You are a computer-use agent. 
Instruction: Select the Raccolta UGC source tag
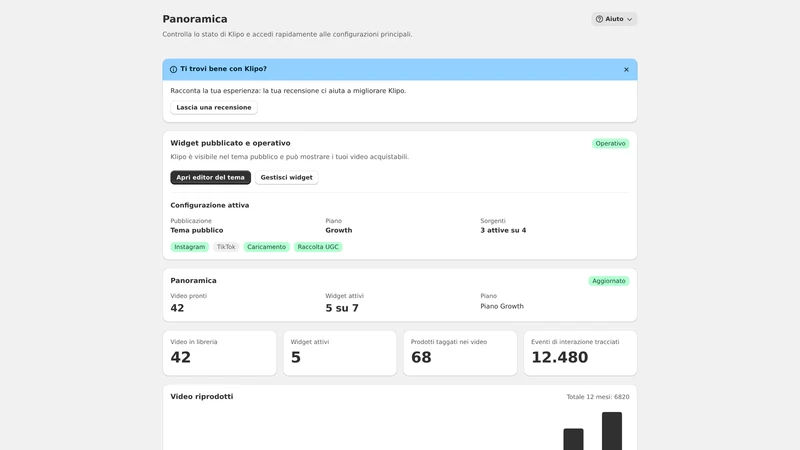(318, 247)
